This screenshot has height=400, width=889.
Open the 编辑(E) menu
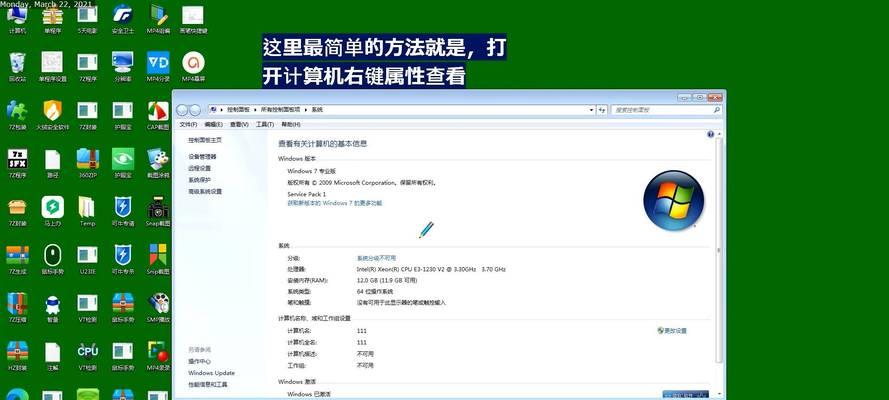click(x=214, y=124)
